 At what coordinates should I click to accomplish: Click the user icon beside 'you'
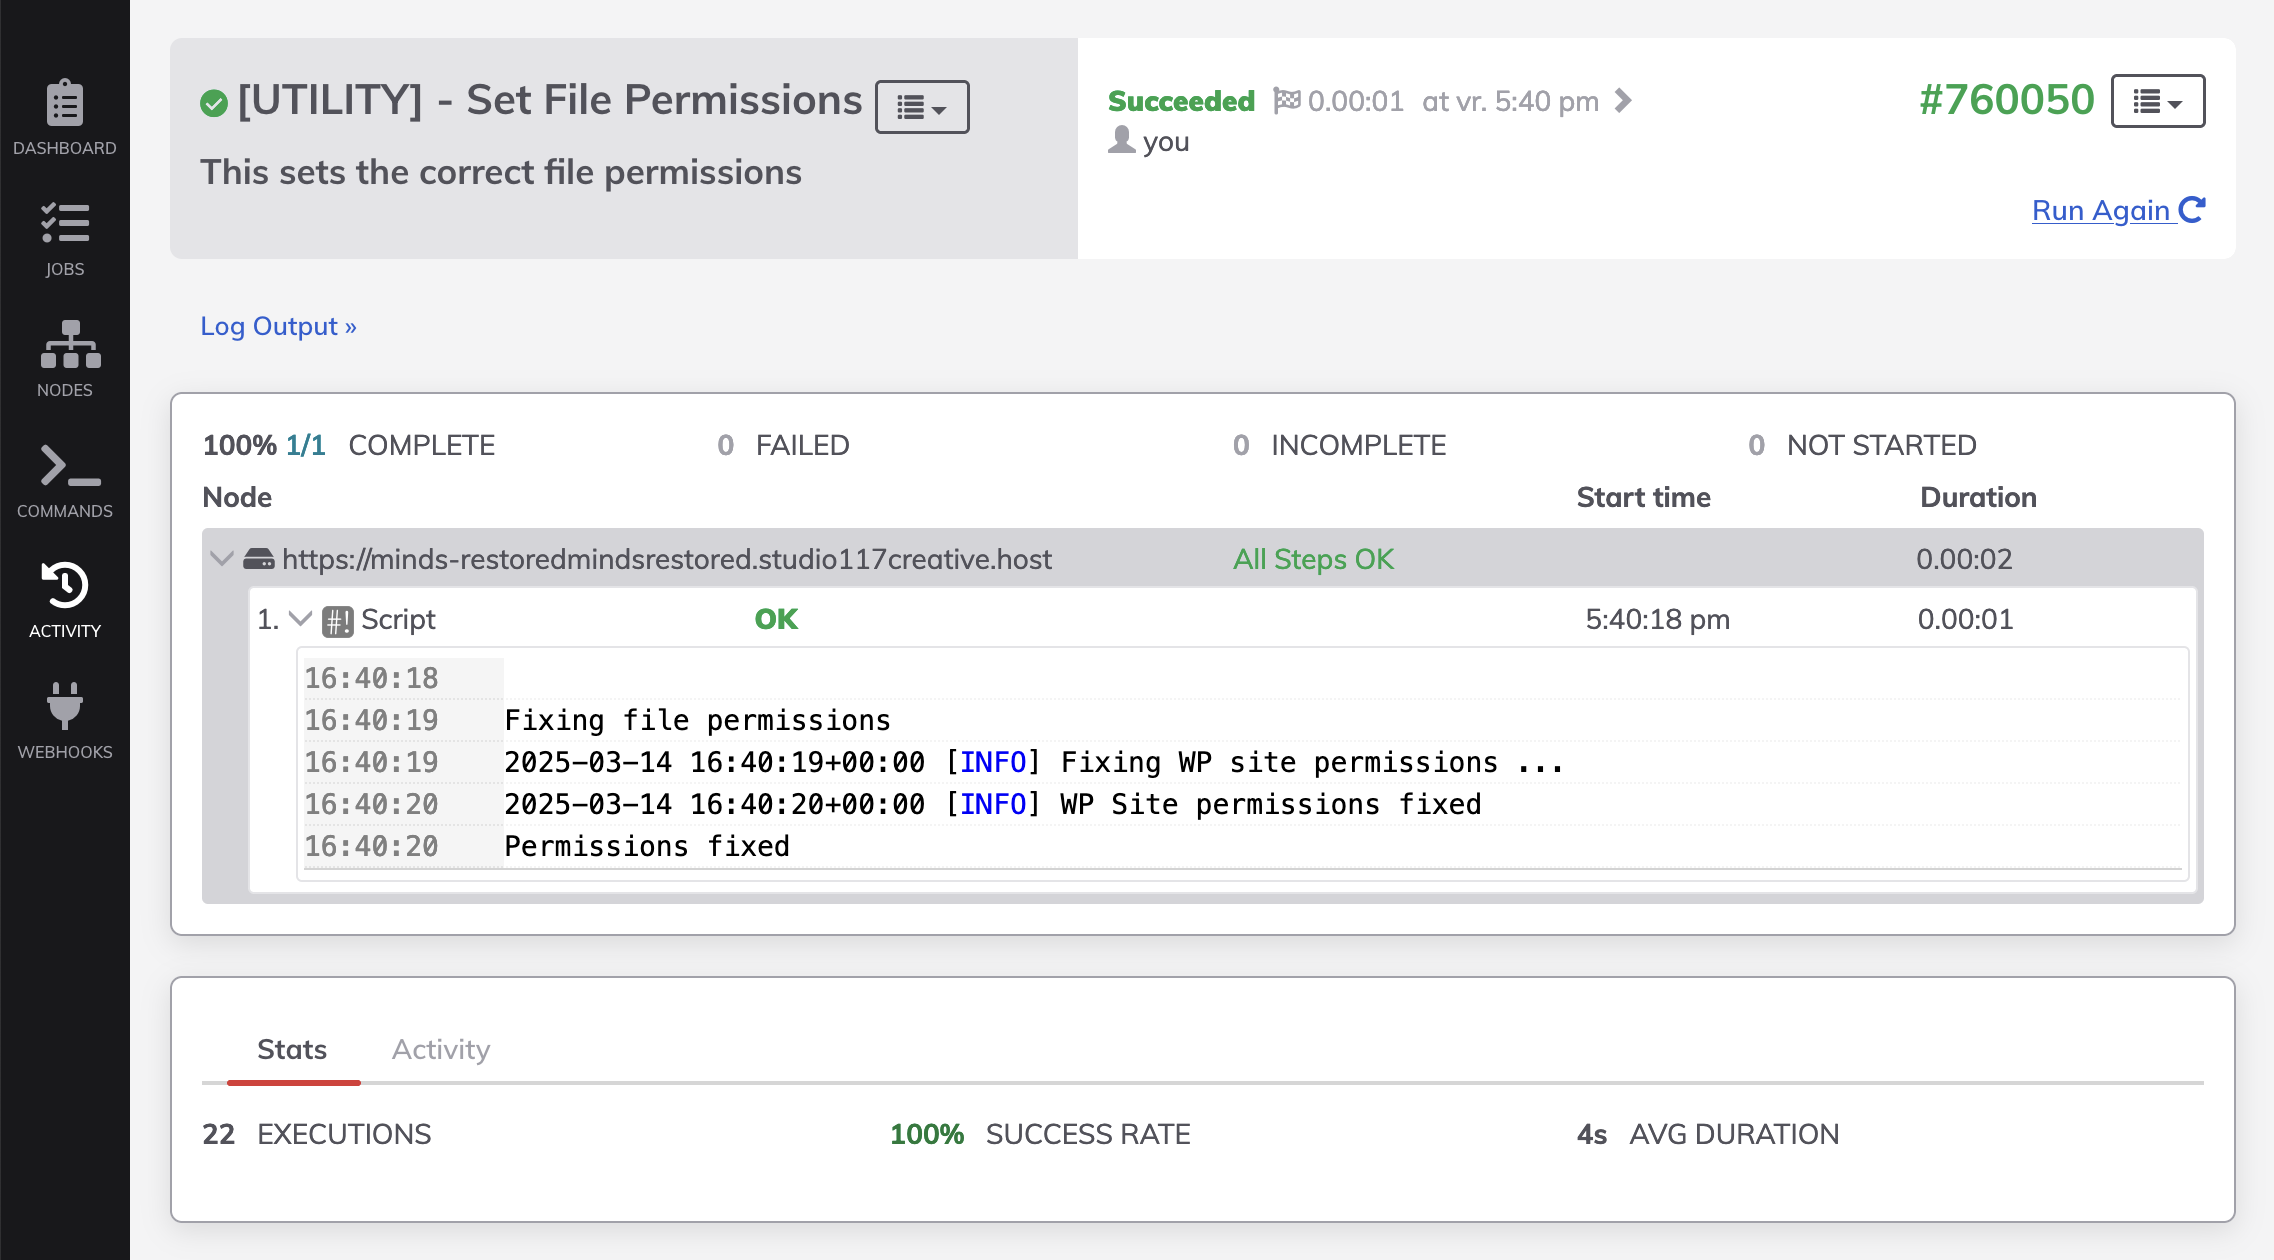pyautogui.click(x=1122, y=140)
